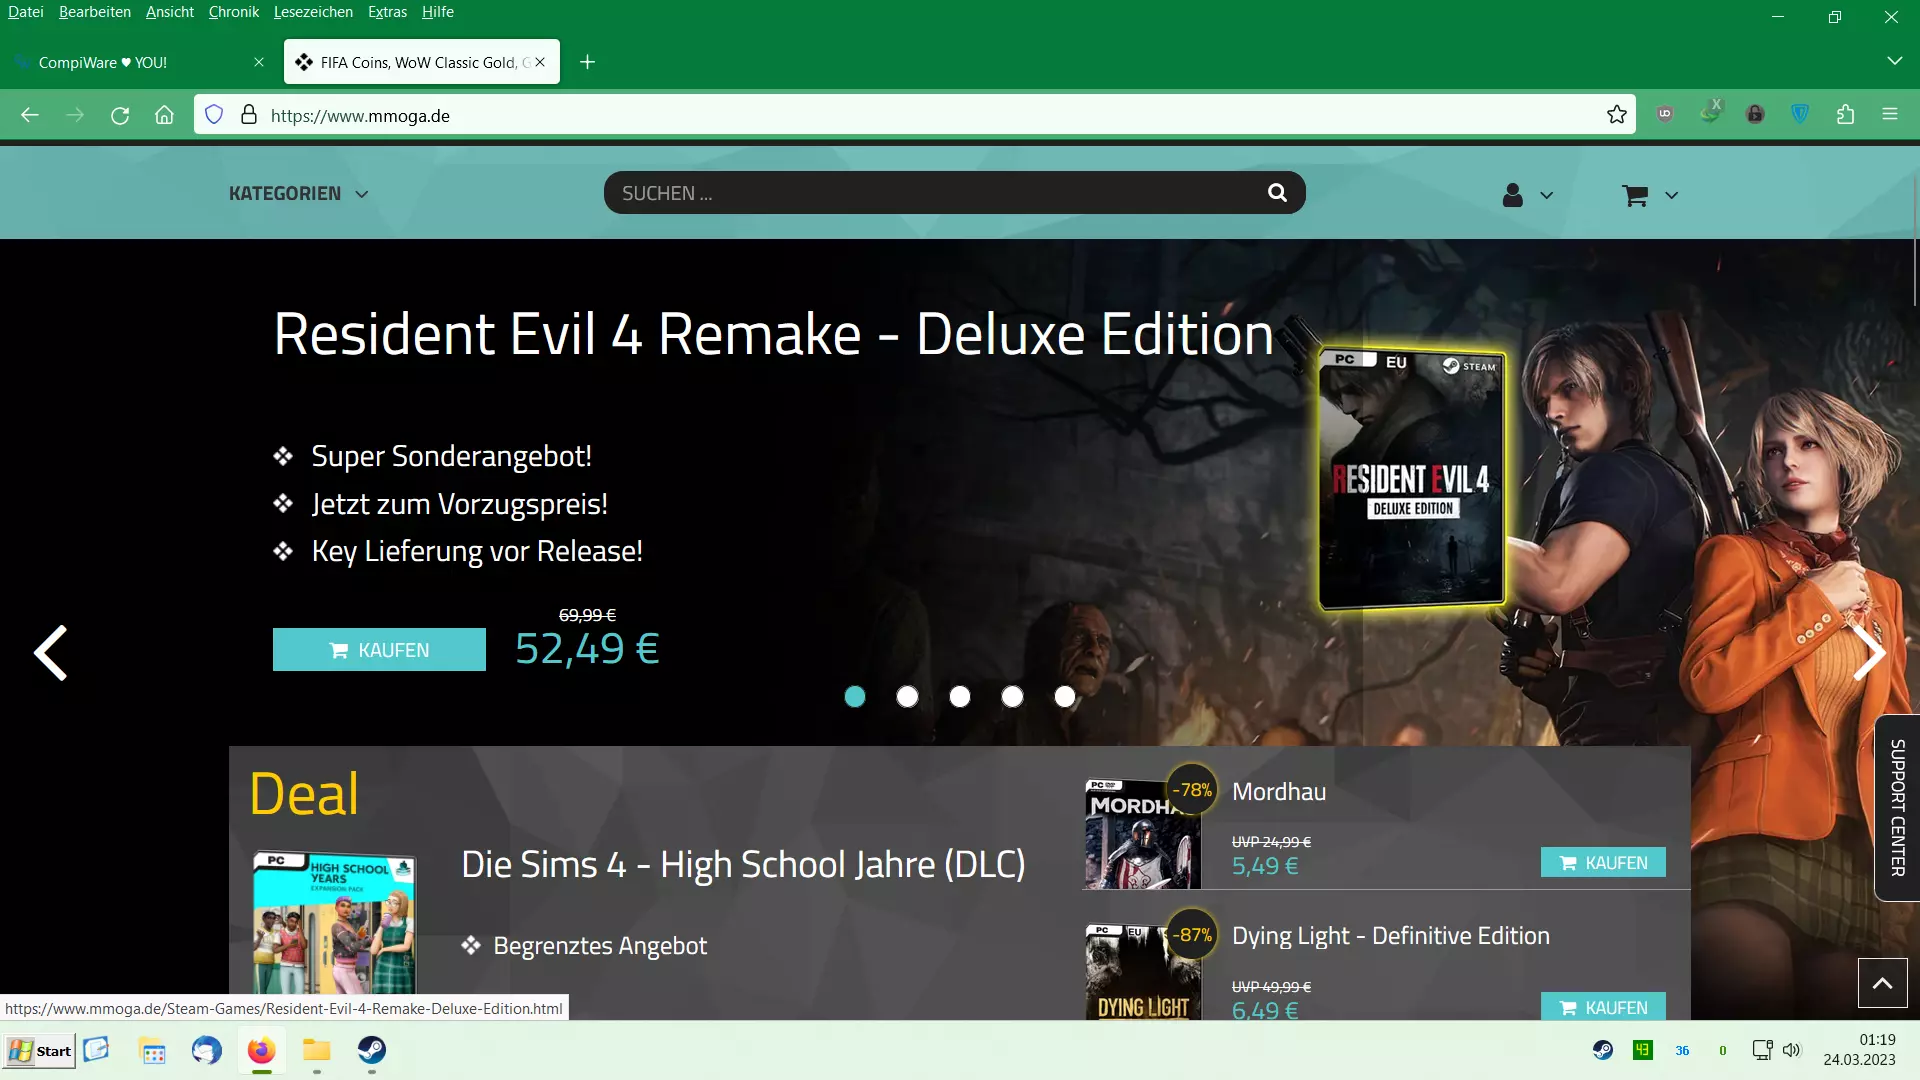Expand the account dropdown chevron
The image size is (1920, 1080).
pyautogui.click(x=1547, y=196)
